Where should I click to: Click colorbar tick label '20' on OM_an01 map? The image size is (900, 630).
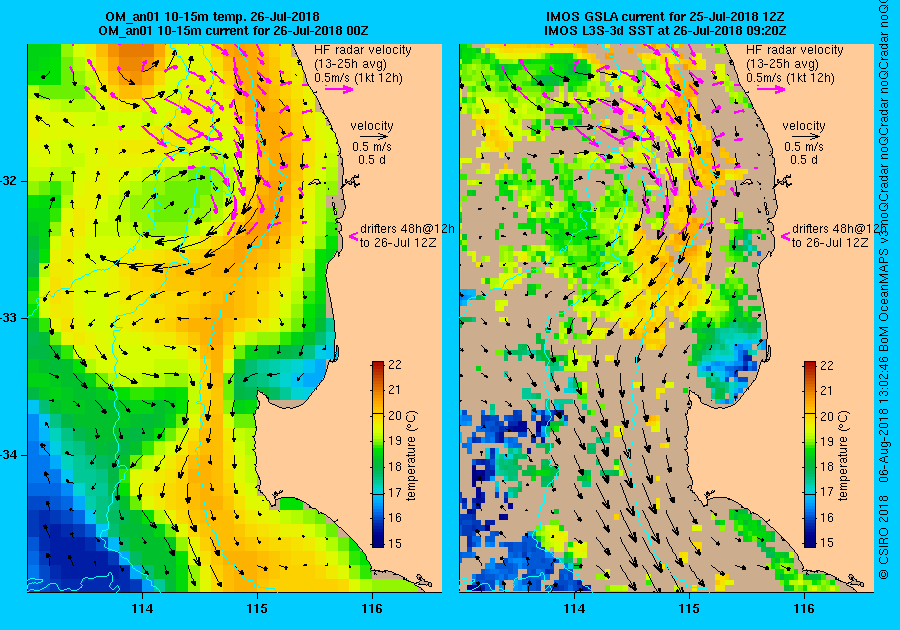[395, 416]
